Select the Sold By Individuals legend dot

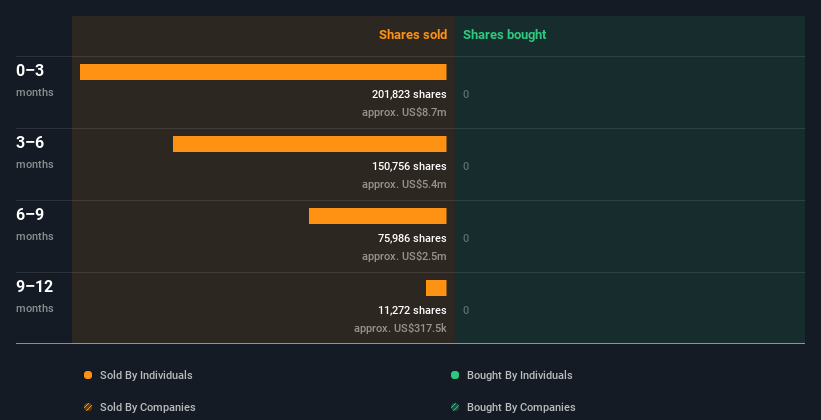coord(88,375)
